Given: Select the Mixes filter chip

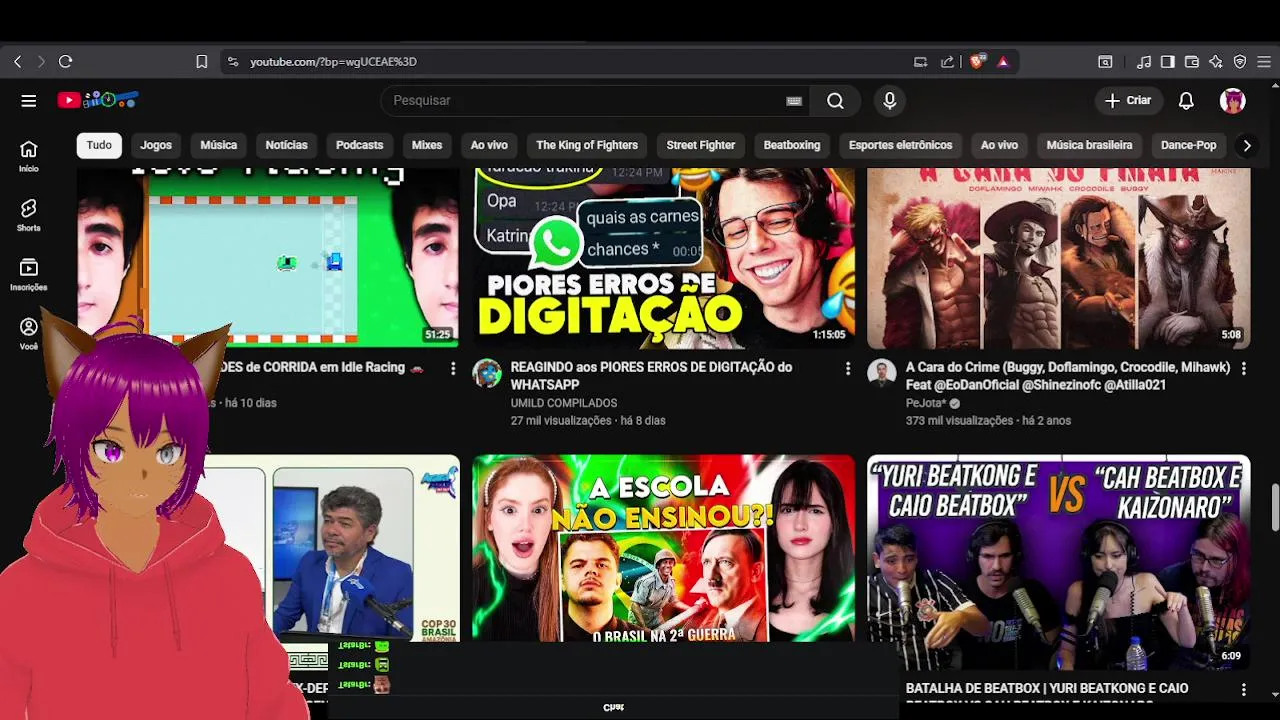Looking at the screenshot, I should pyautogui.click(x=427, y=145).
